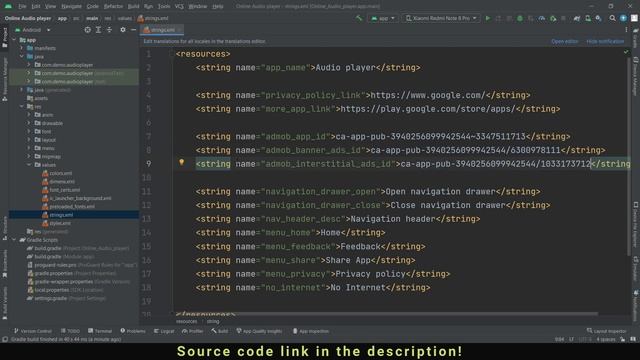Hide the Project panel with minus icon
Image resolution: width=640 pixels, height=360 pixels.
(x=133, y=30)
